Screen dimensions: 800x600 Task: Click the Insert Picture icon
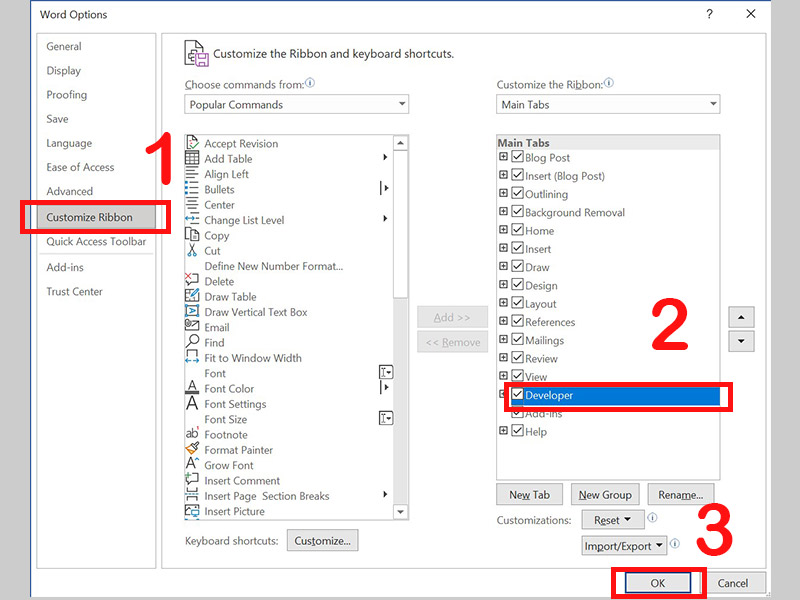click(192, 510)
